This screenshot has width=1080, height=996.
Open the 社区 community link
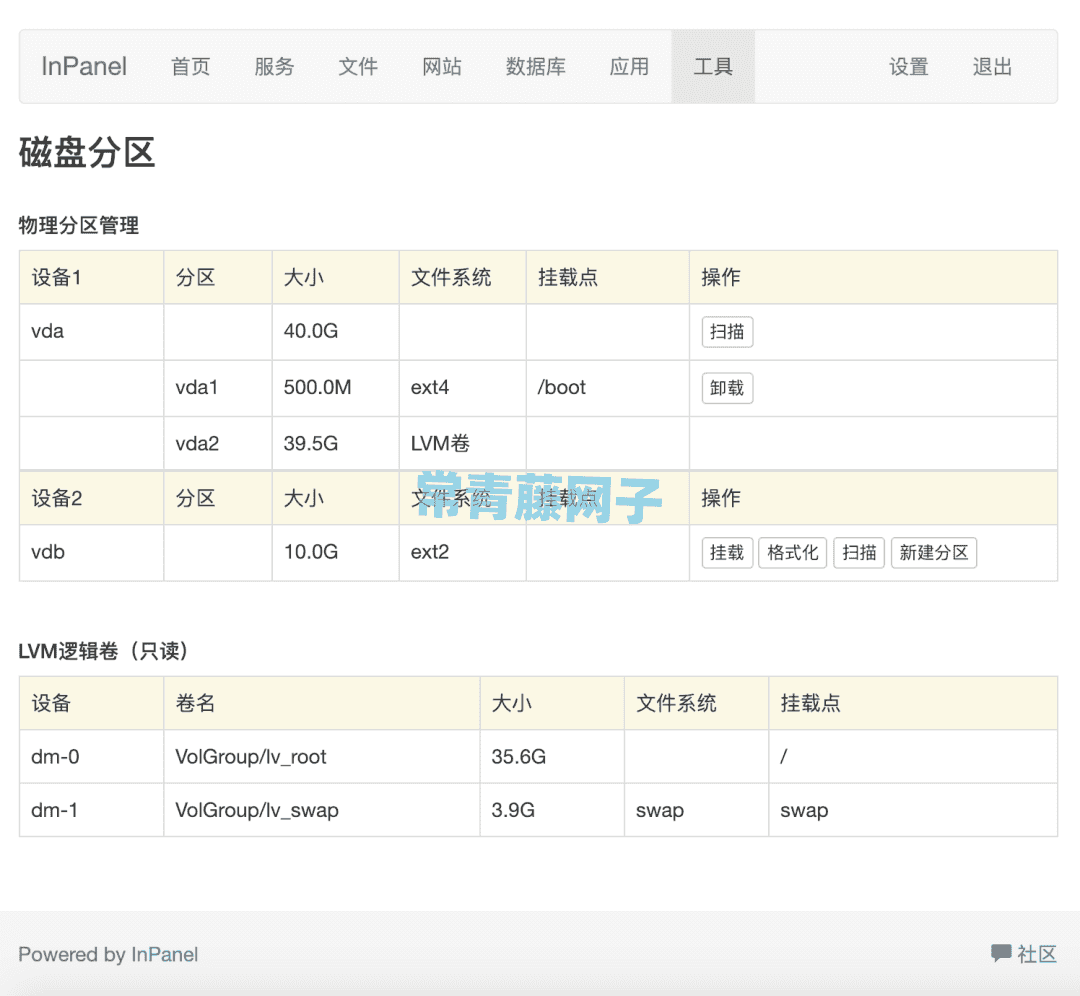click(1036, 954)
